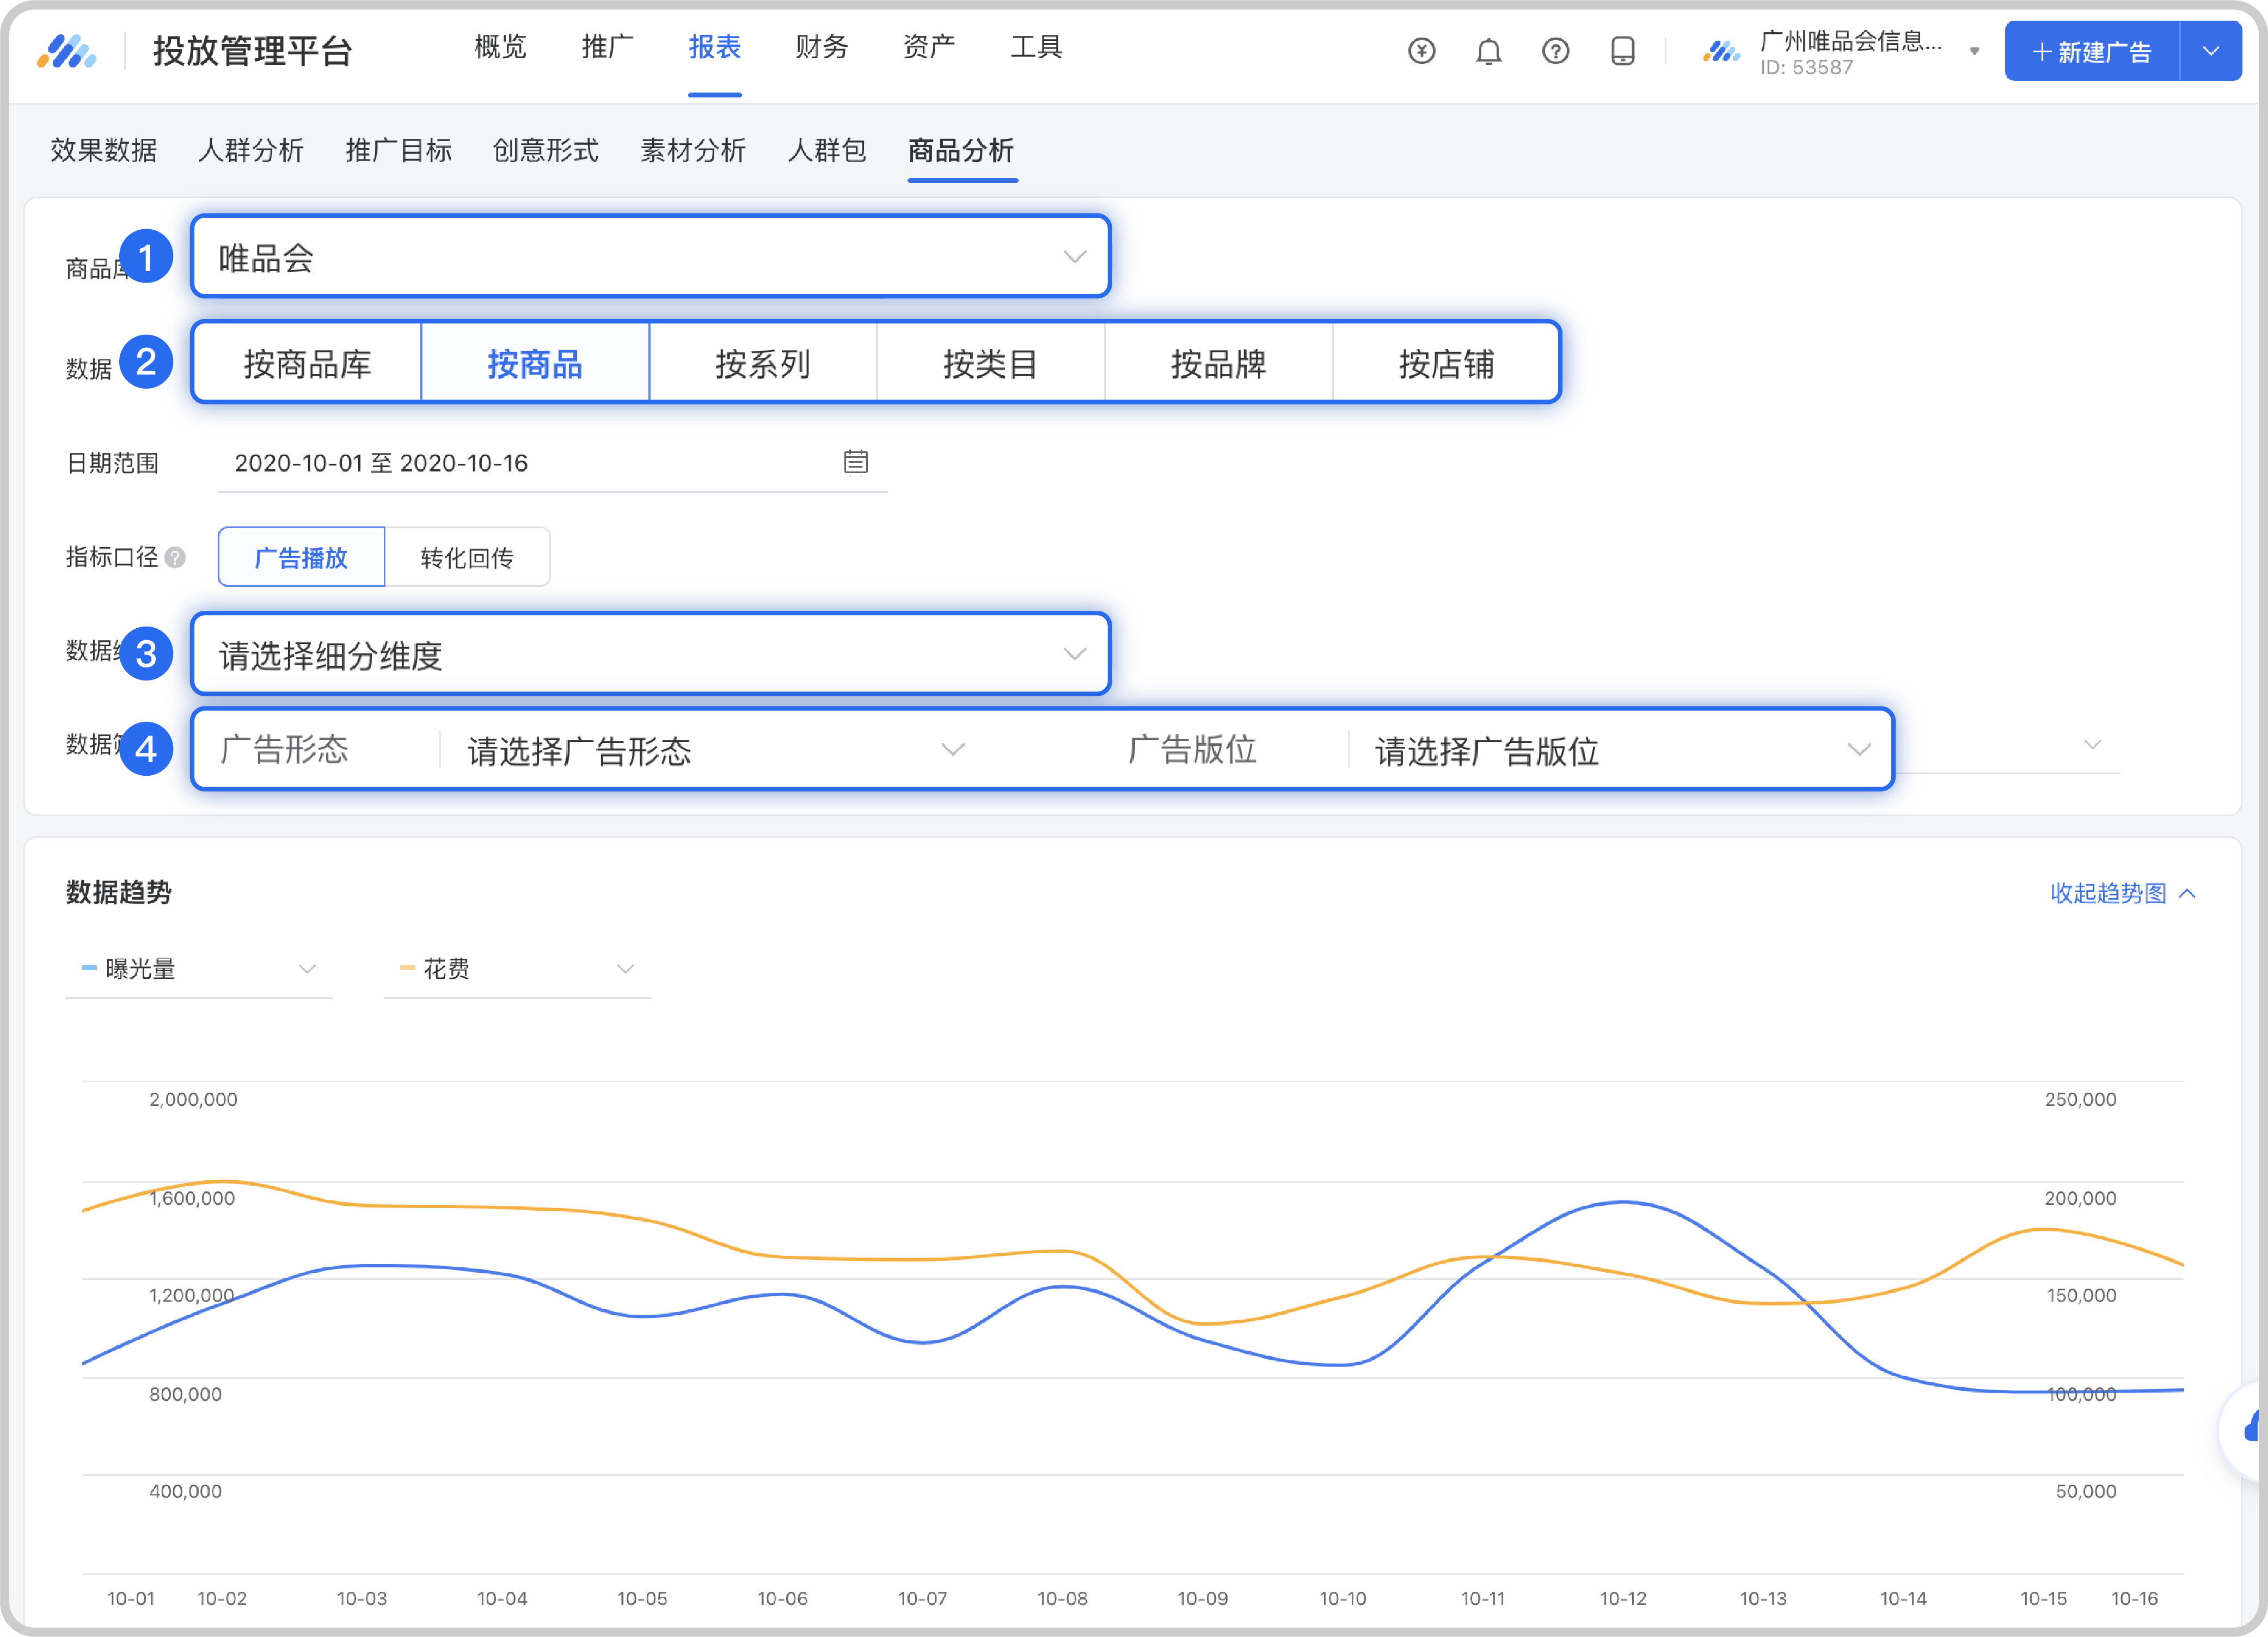Open the 请选择细分维度 dropdown
This screenshot has height=1637, width=2268.
click(650, 654)
